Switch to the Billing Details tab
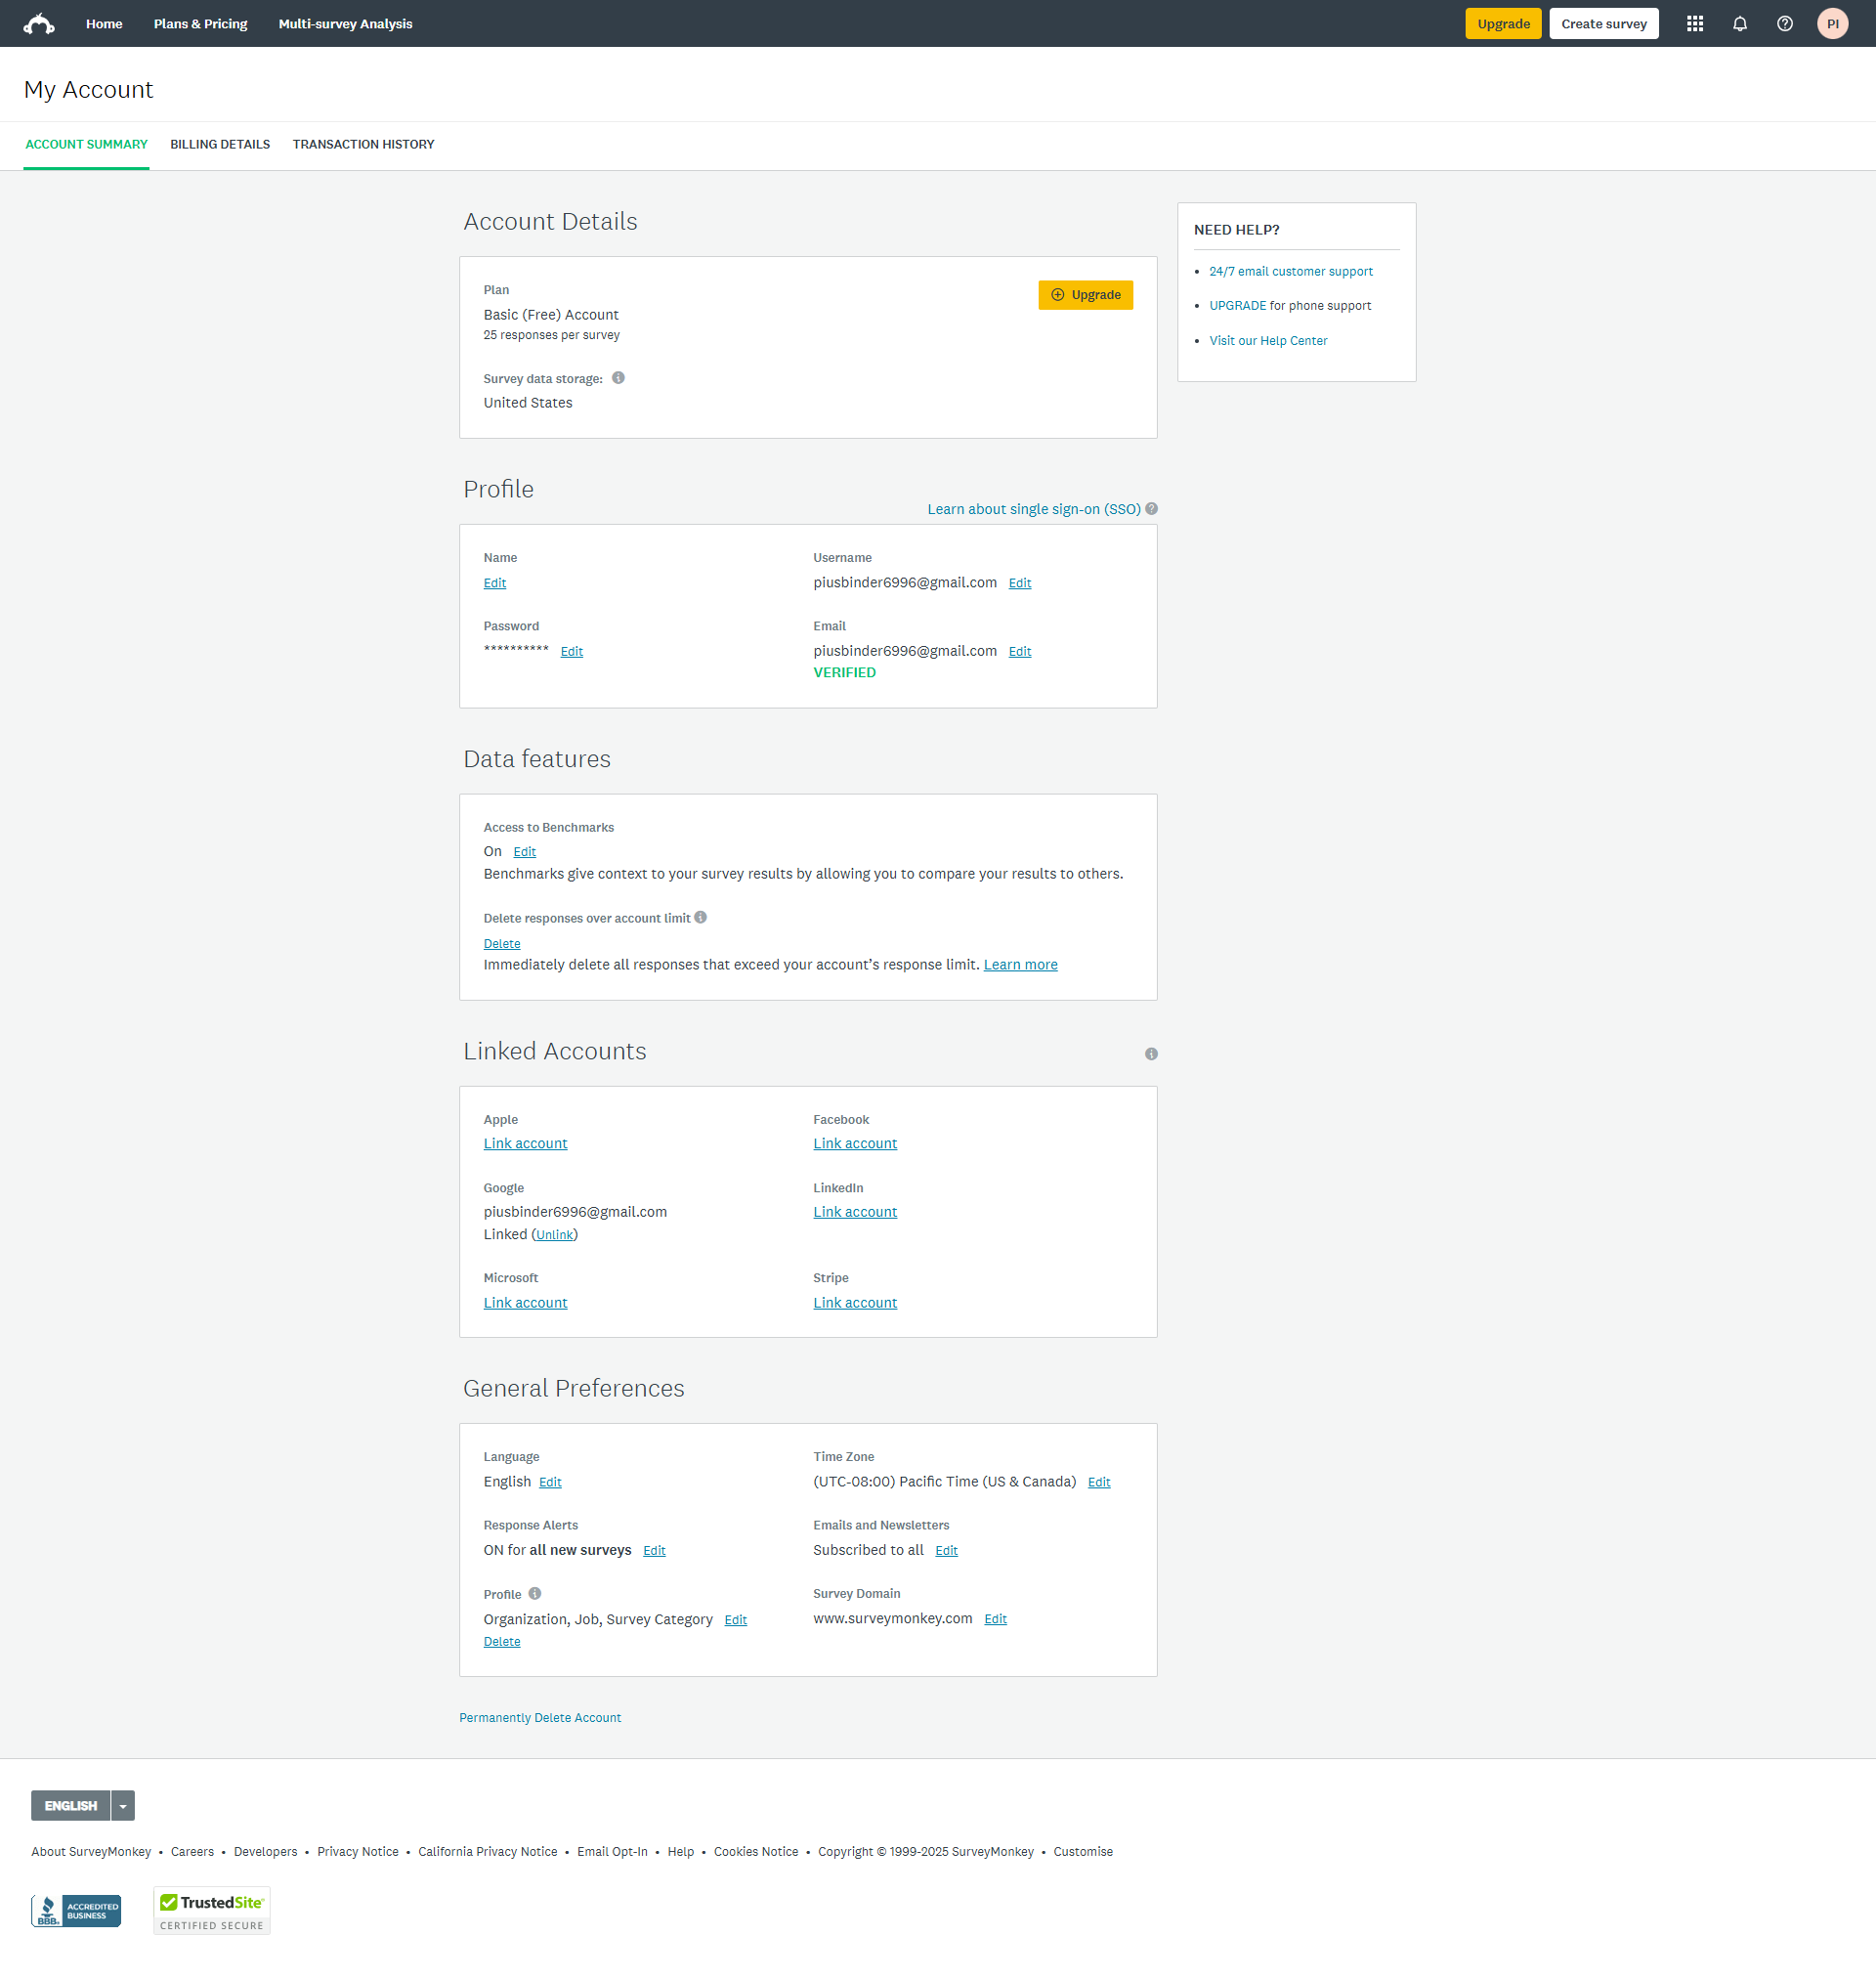The image size is (1876, 1979). click(220, 144)
